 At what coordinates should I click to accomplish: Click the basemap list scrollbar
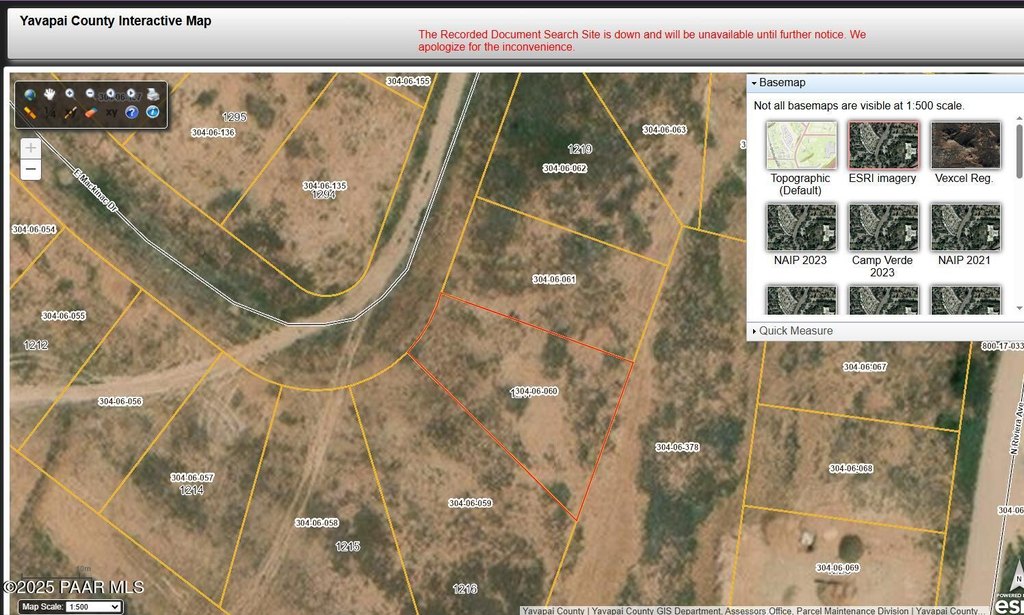[x=1019, y=150]
